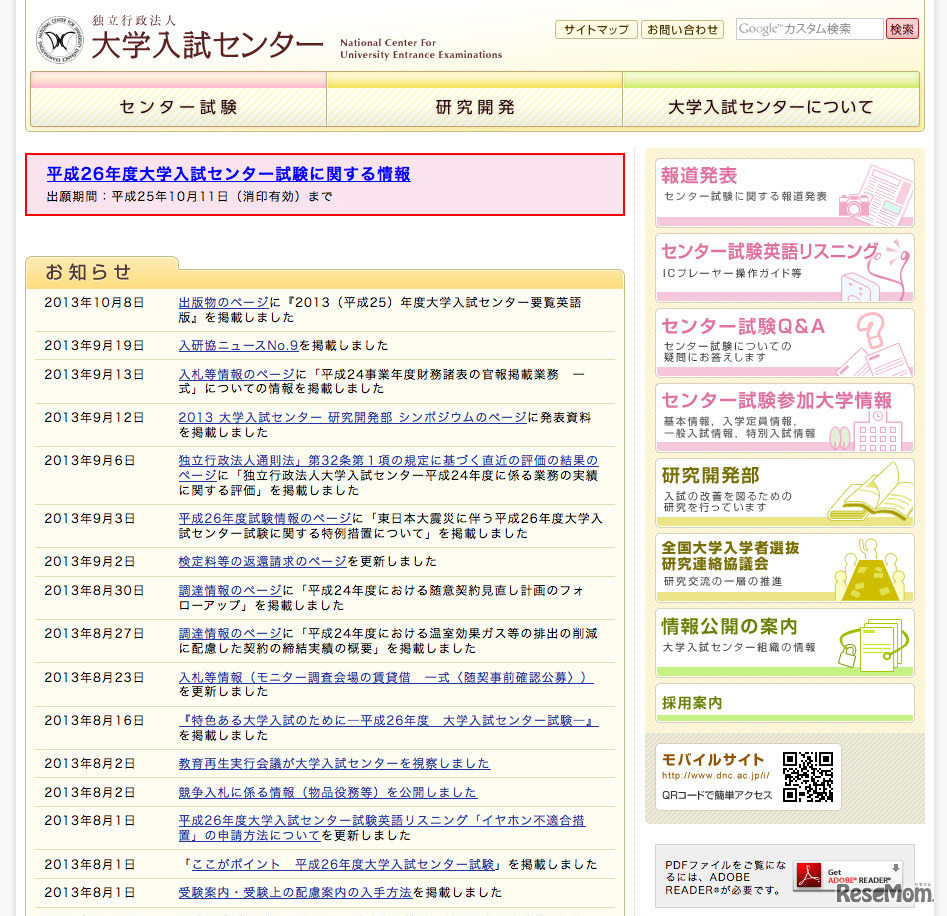Select the 大学入試センターについて tab
947x916 pixels.
click(772, 106)
